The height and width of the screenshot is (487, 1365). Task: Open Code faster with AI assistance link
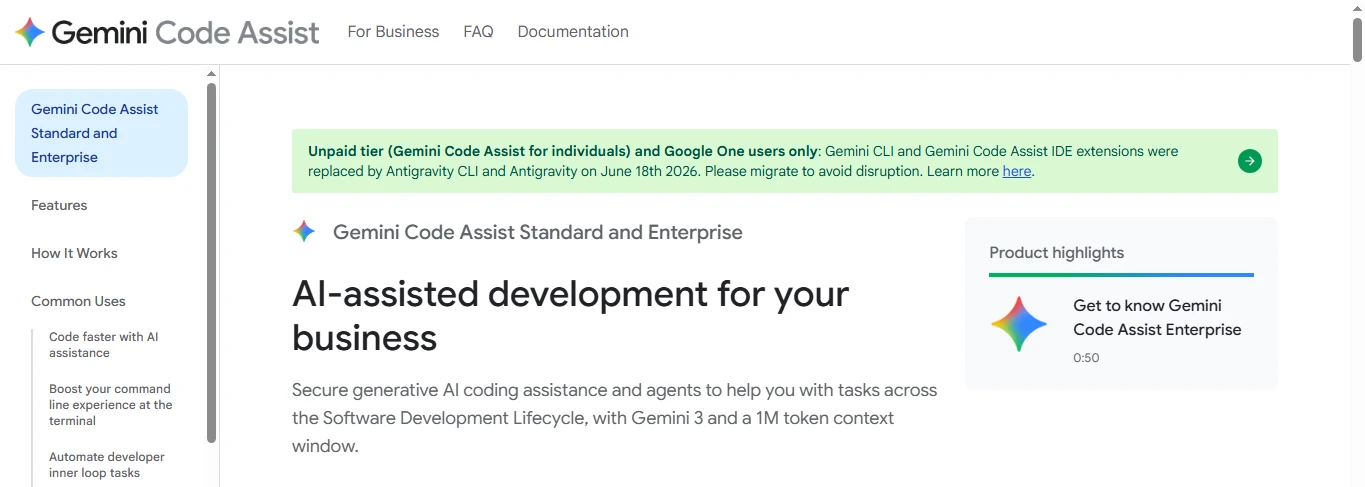tap(104, 345)
